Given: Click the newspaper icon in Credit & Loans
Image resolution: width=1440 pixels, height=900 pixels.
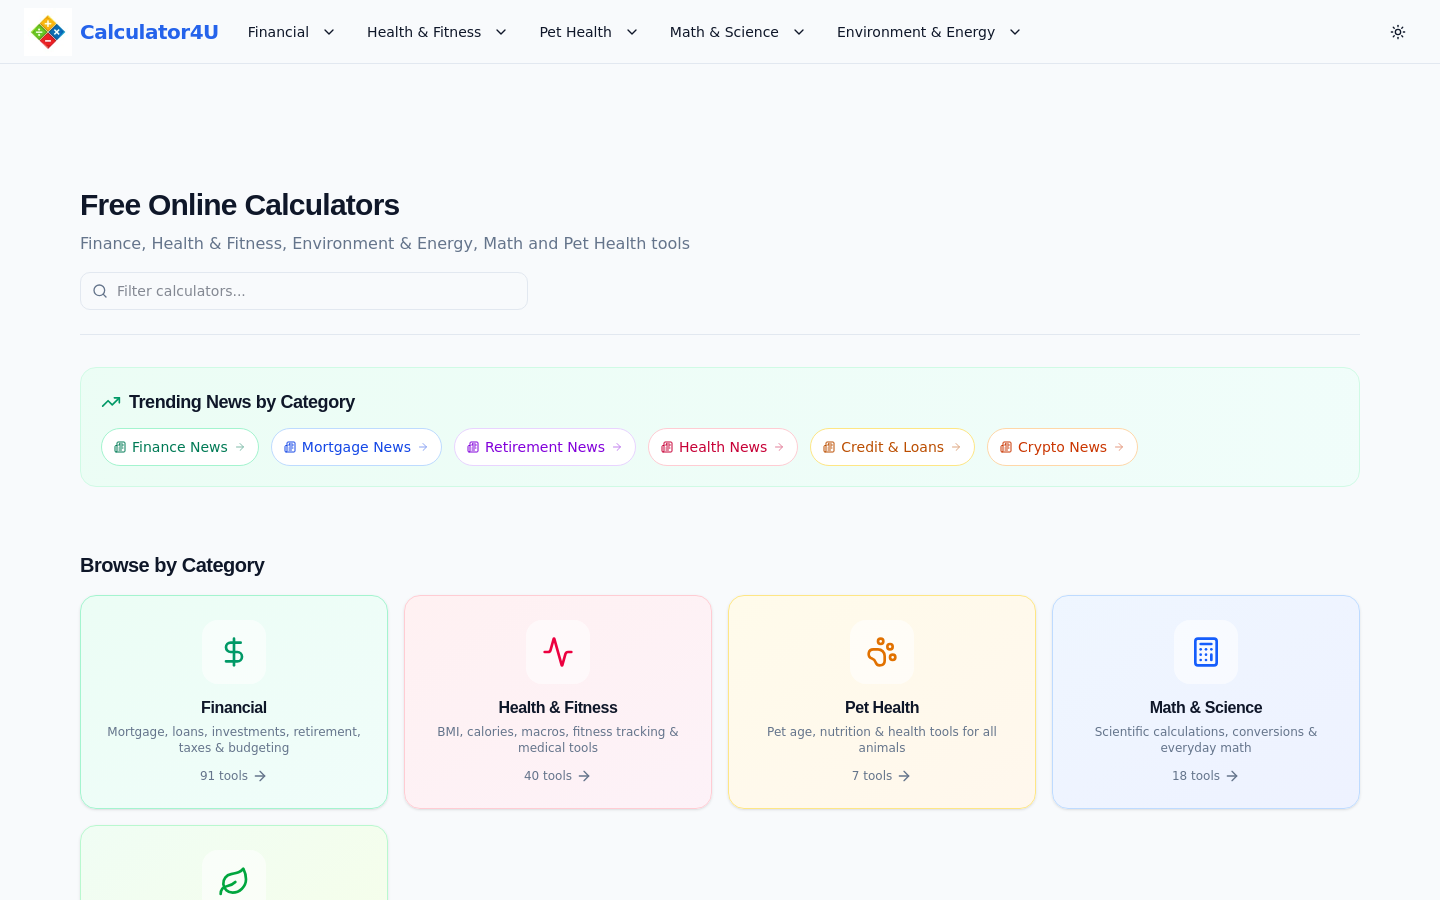Looking at the screenshot, I should [x=829, y=447].
